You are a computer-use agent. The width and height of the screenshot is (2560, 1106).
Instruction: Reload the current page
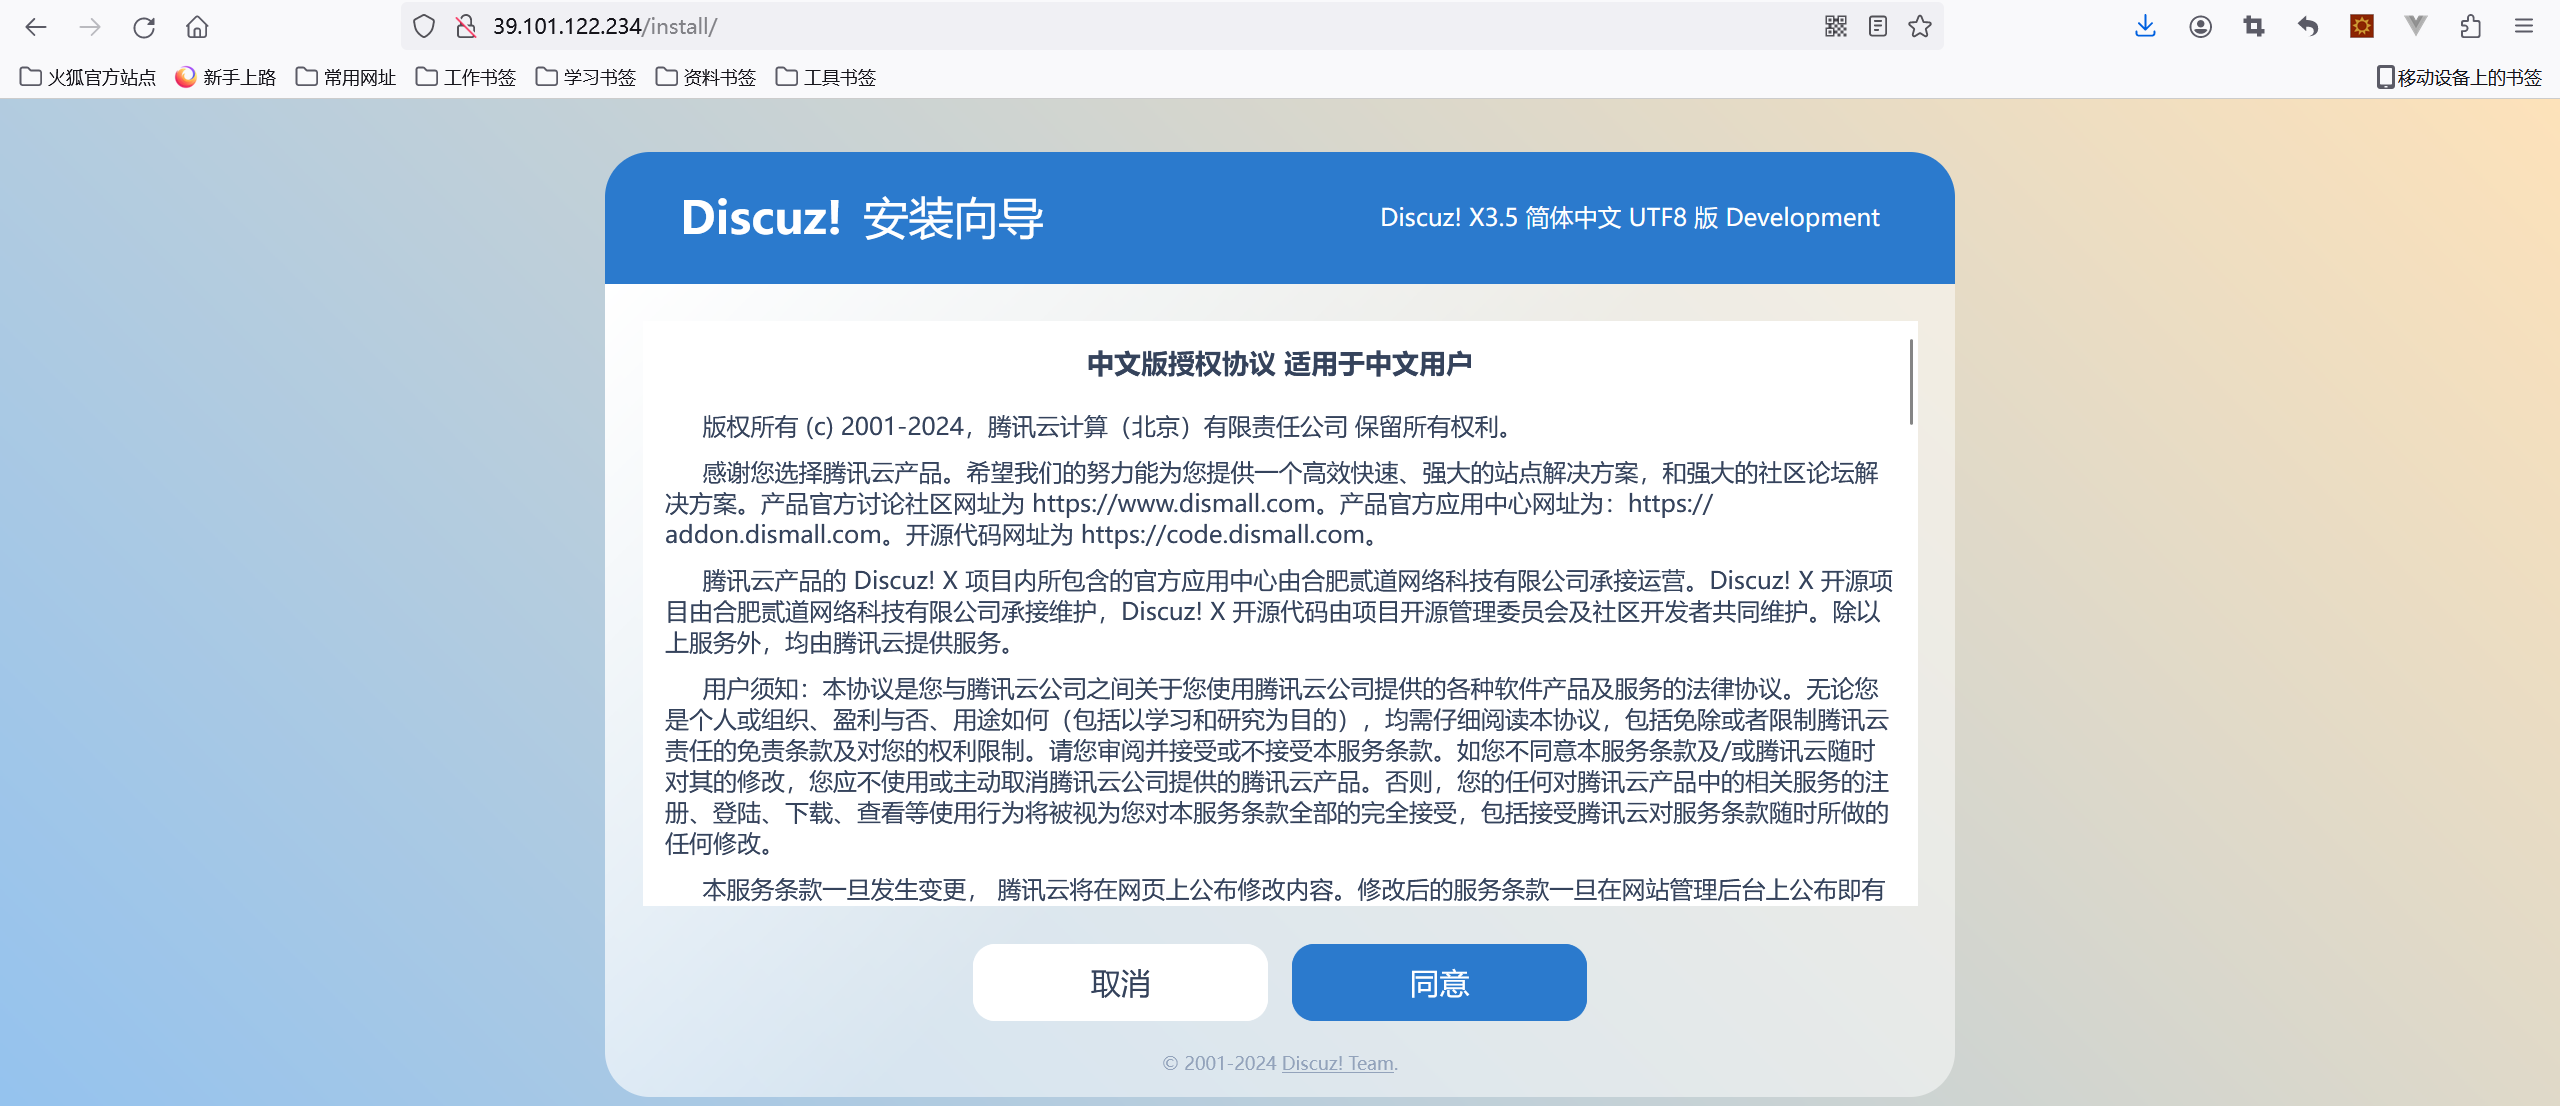(144, 27)
